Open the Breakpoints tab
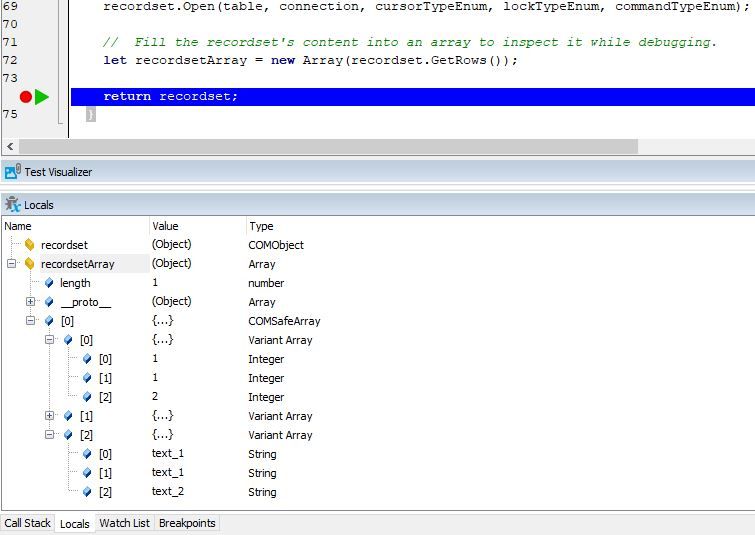 pos(187,523)
